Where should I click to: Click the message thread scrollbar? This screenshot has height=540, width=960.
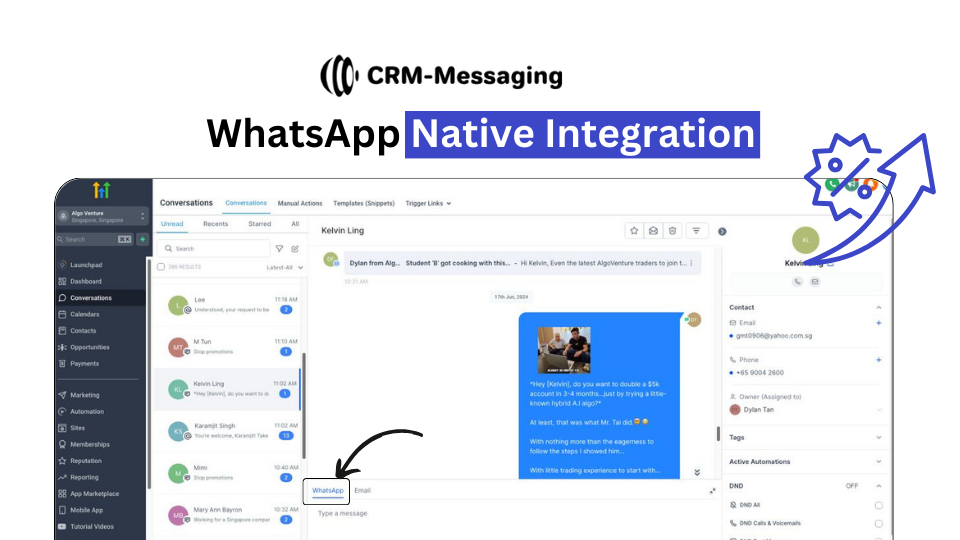click(718, 433)
